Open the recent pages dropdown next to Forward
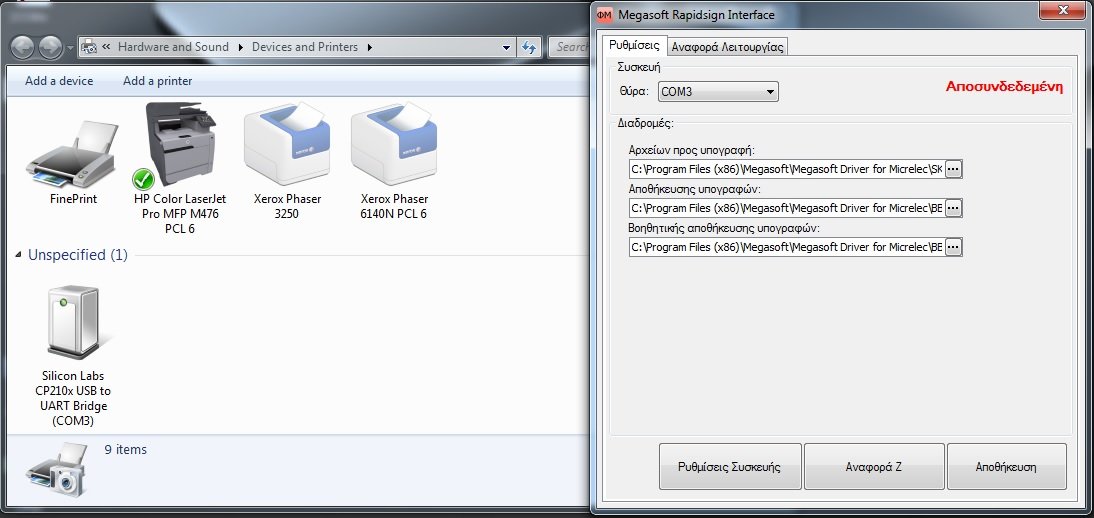1094x518 pixels. click(70, 48)
